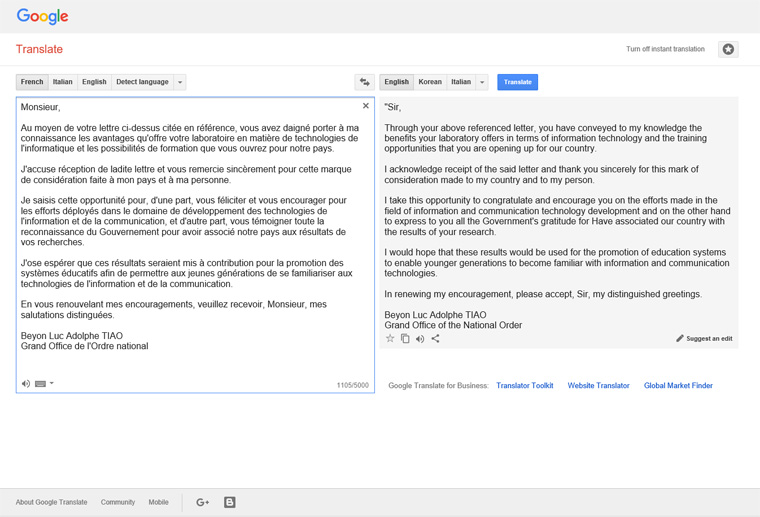The width and height of the screenshot is (760, 517).
Task: Open the Phrasebook star icon
Action: tap(728, 49)
